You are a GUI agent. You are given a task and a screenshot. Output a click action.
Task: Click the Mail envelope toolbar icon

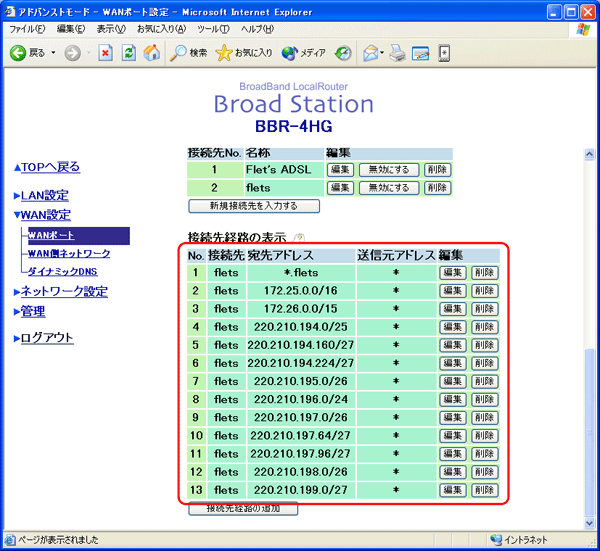click(370, 53)
